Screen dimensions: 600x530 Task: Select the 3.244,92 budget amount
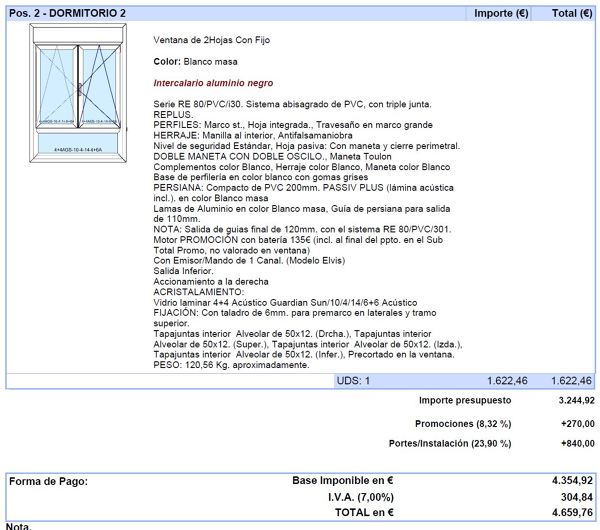tap(575, 400)
